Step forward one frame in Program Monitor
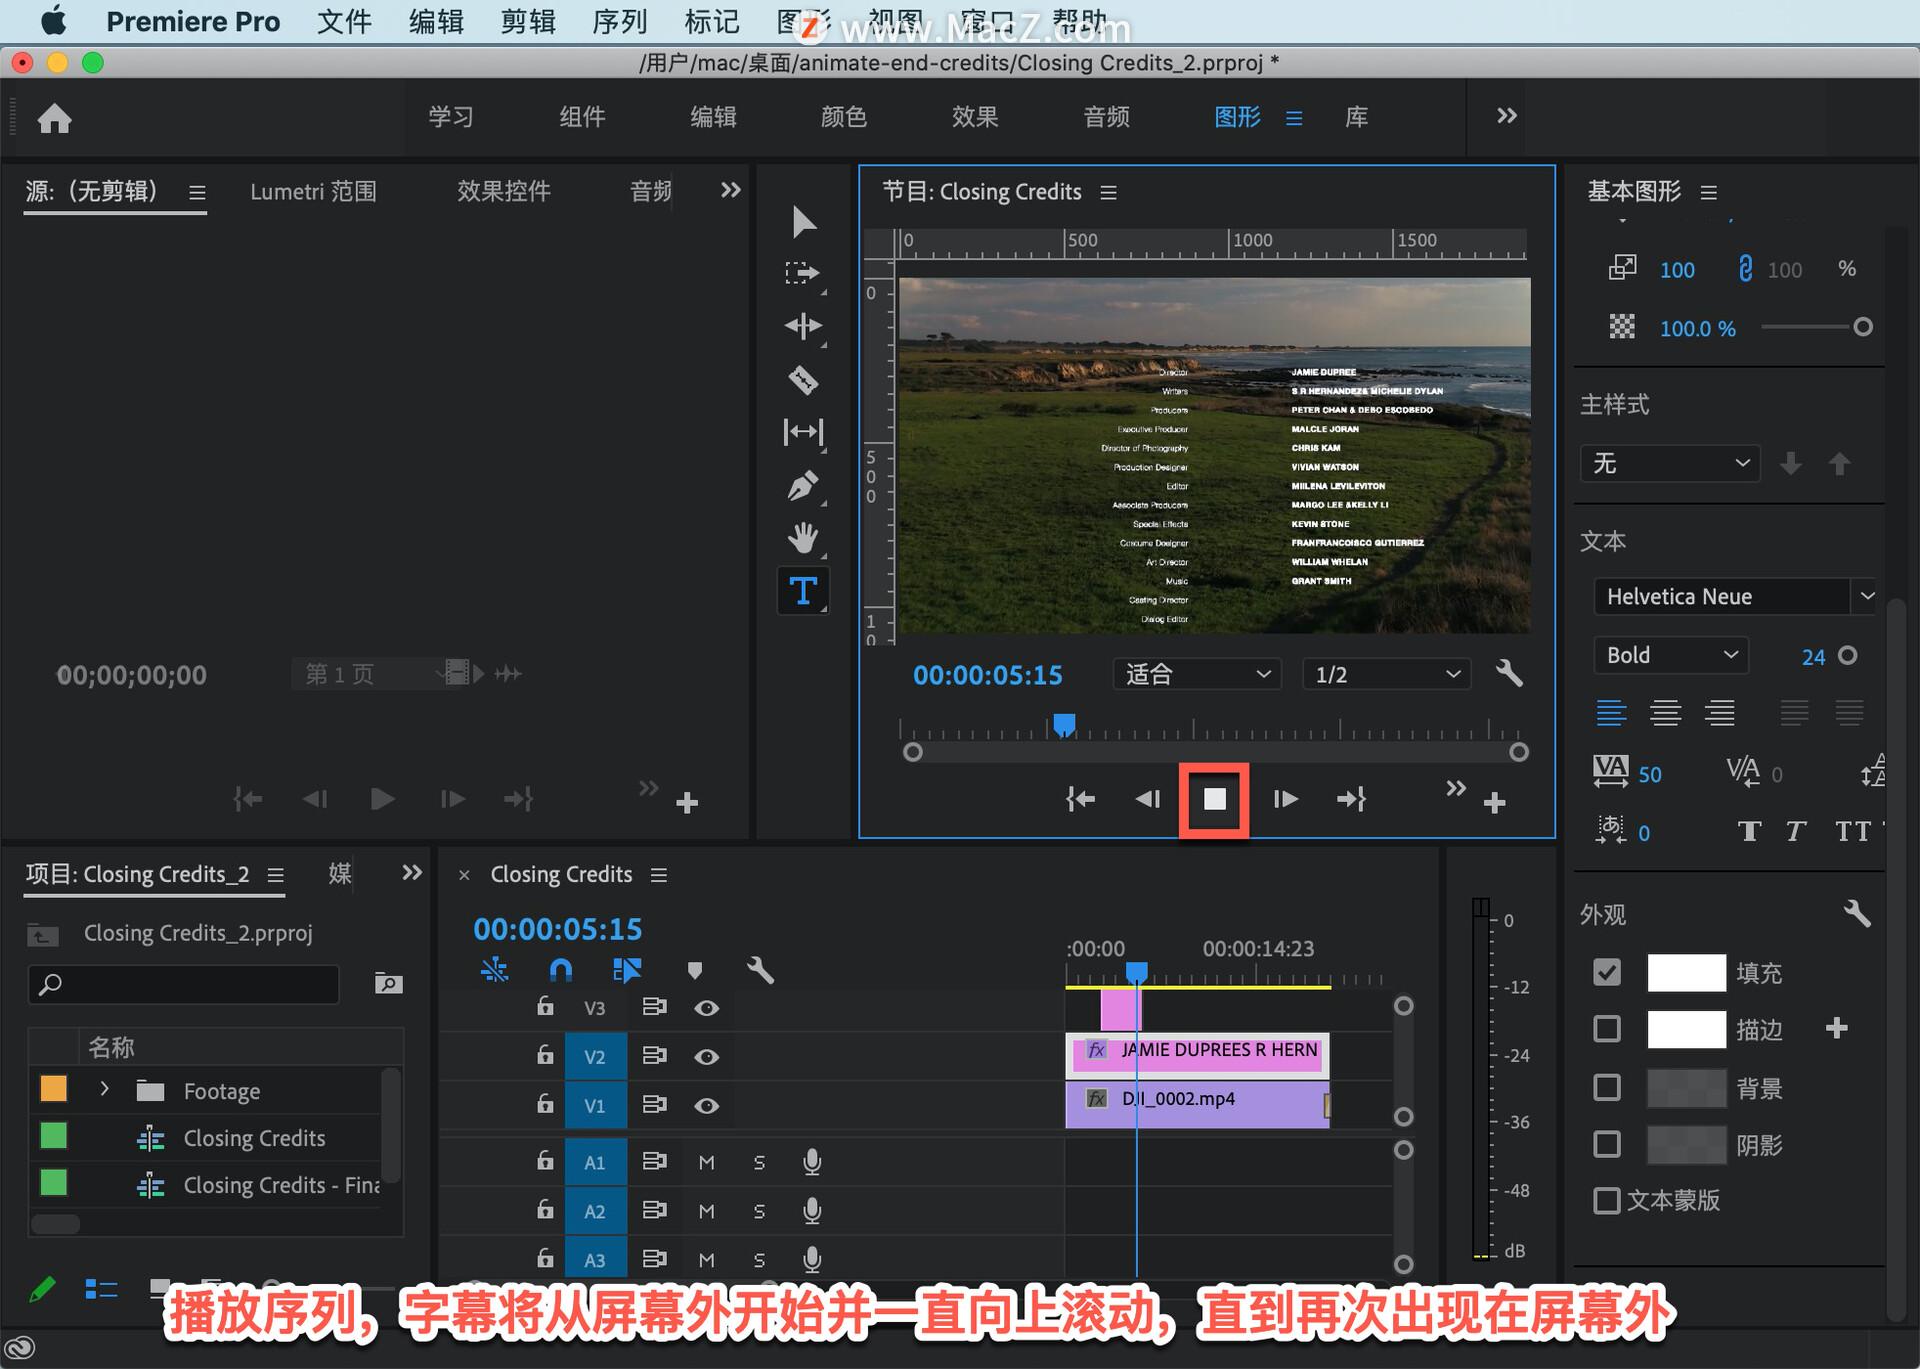1920x1369 pixels. click(x=1285, y=799)
